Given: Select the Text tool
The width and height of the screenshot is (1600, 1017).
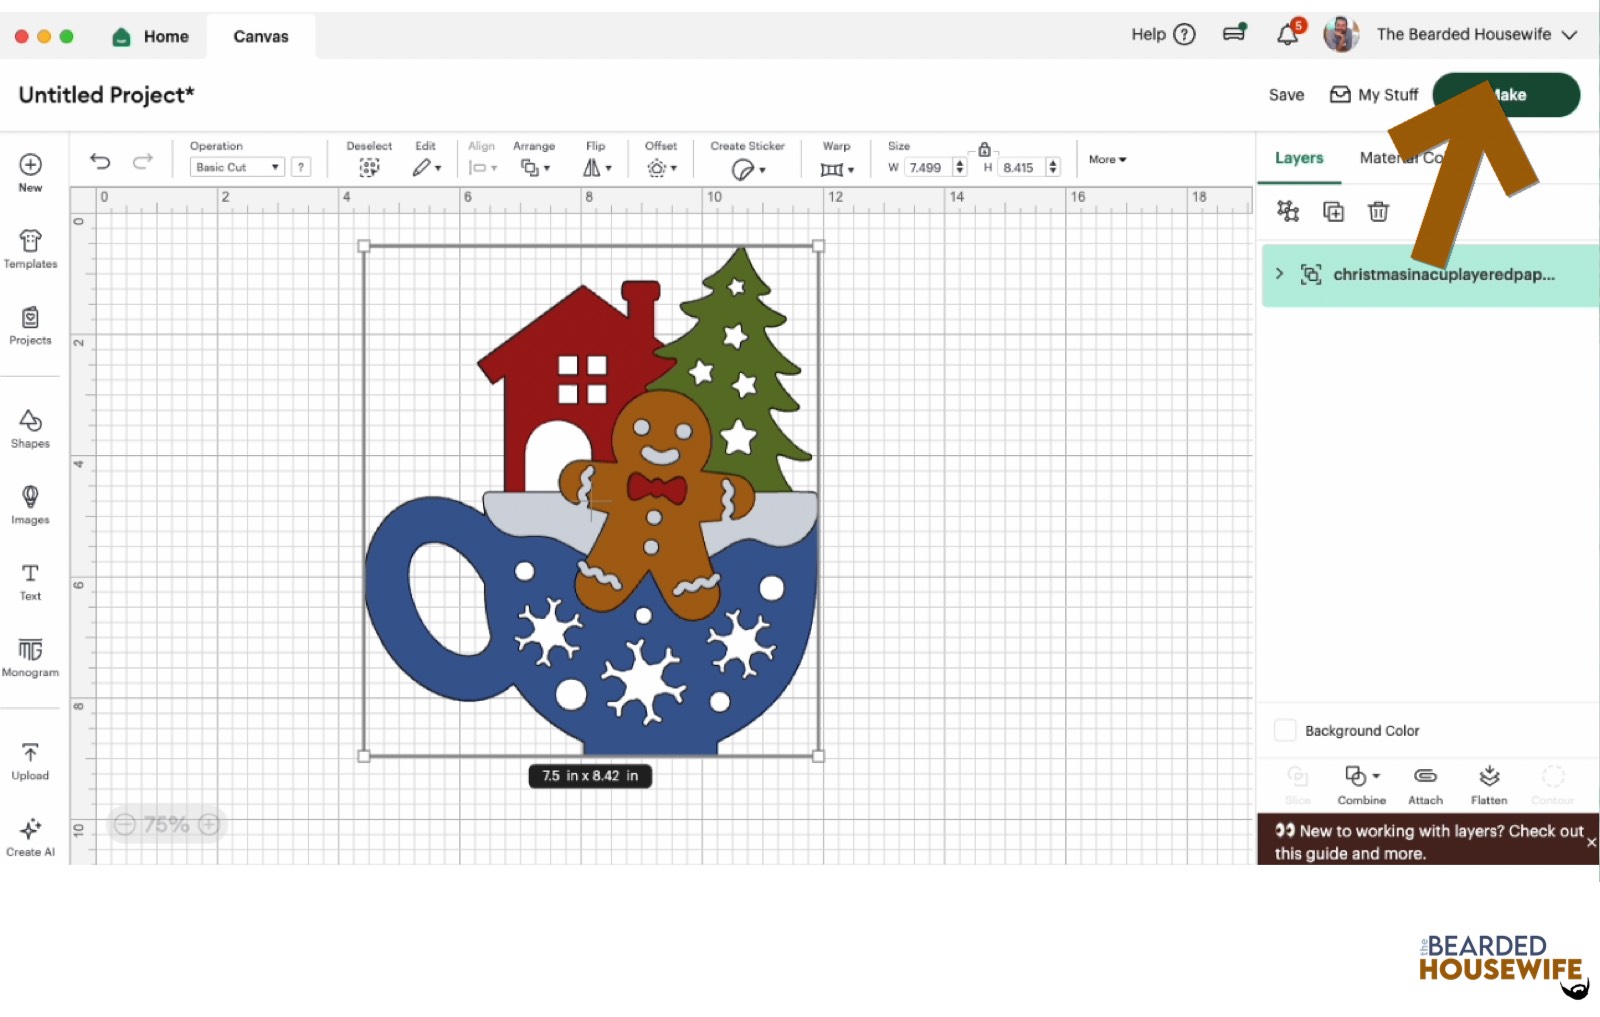Looking at the screenshot, I should tap(30, 581).
